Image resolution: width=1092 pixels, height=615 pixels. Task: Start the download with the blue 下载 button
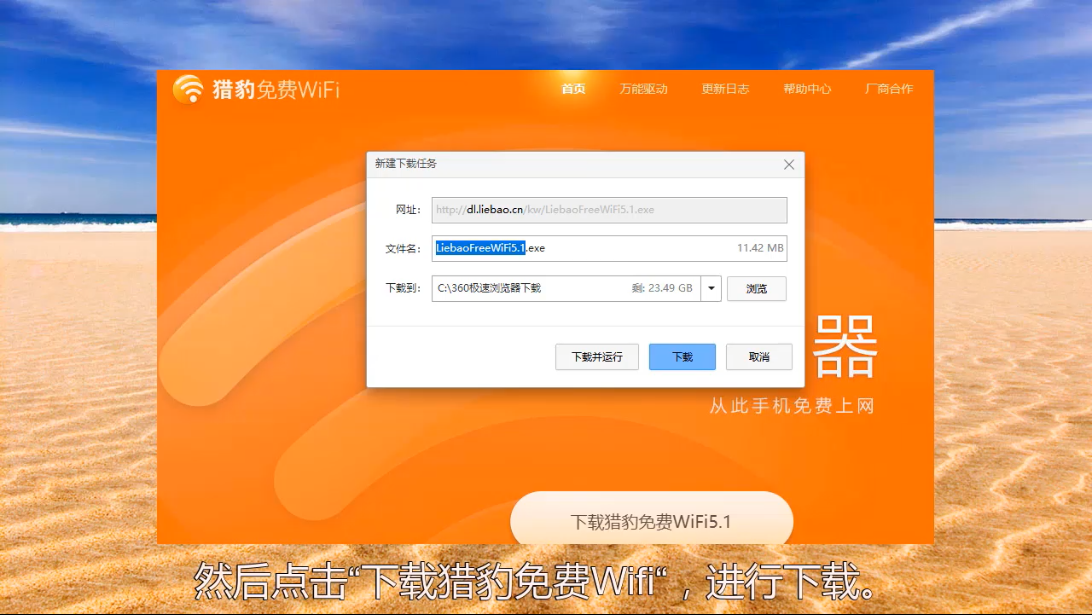click(682, 357)
